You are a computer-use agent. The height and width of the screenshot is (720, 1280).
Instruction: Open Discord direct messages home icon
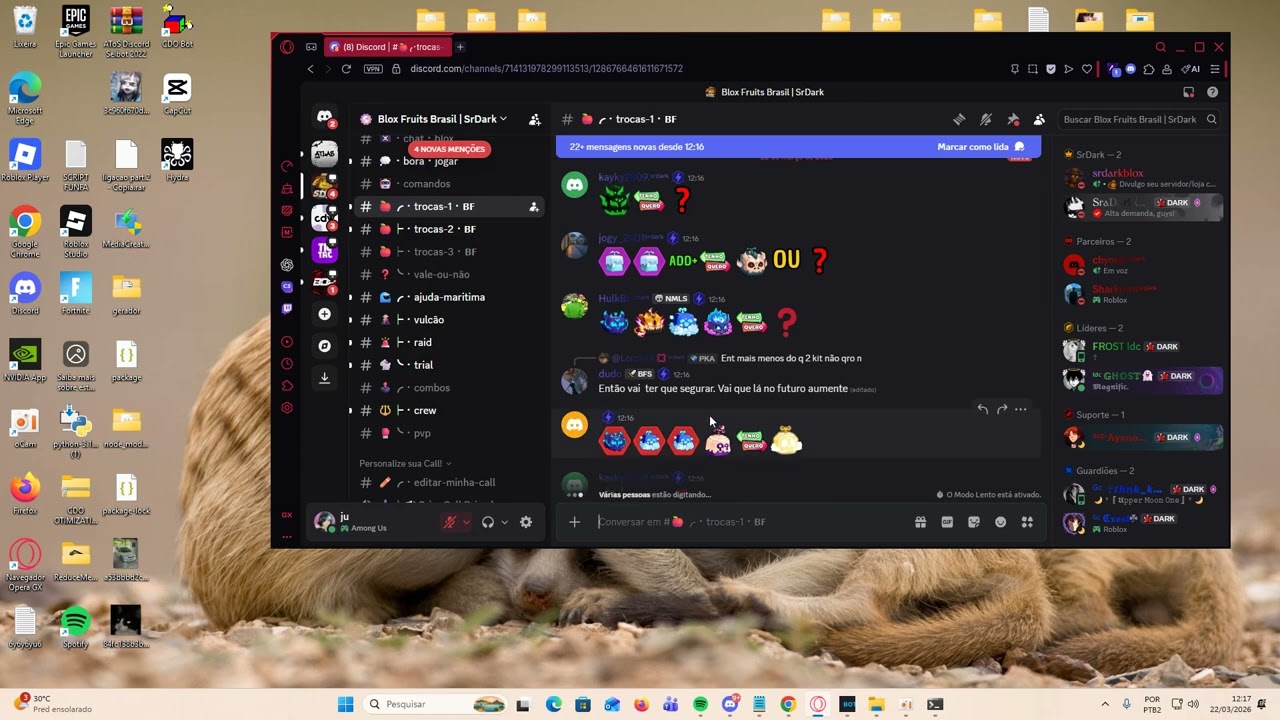(324, 118)
